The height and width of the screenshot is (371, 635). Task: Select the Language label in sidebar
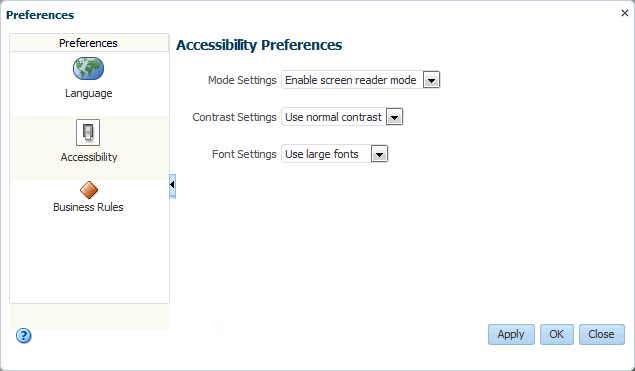(89, 93)
